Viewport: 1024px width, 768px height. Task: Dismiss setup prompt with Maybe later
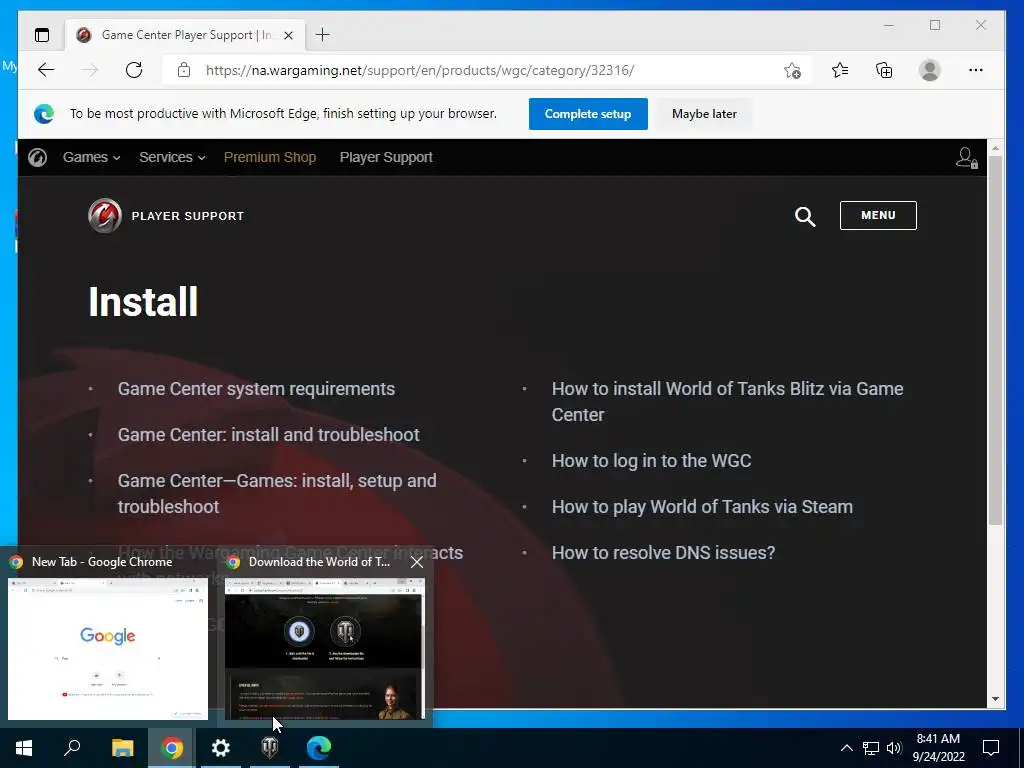704,114
